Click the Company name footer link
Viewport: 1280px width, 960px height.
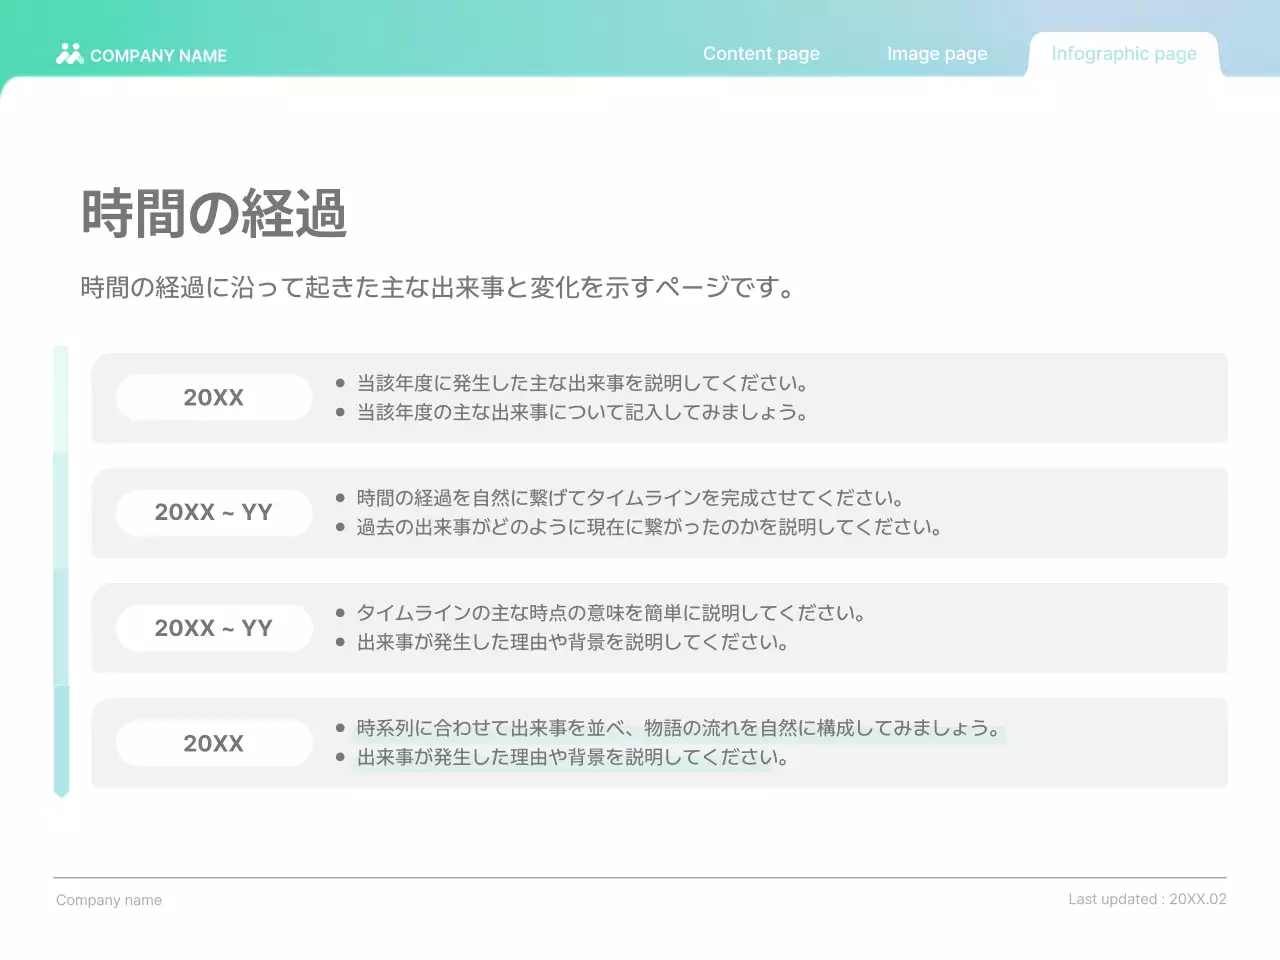click(x=108, y=899)
